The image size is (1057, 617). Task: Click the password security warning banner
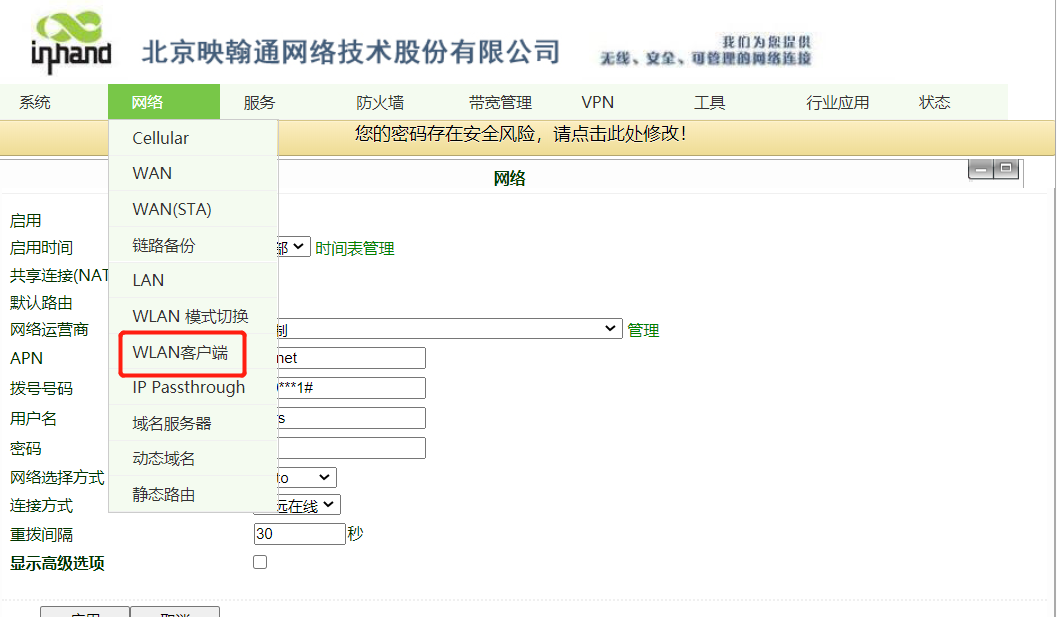(521, 134)
